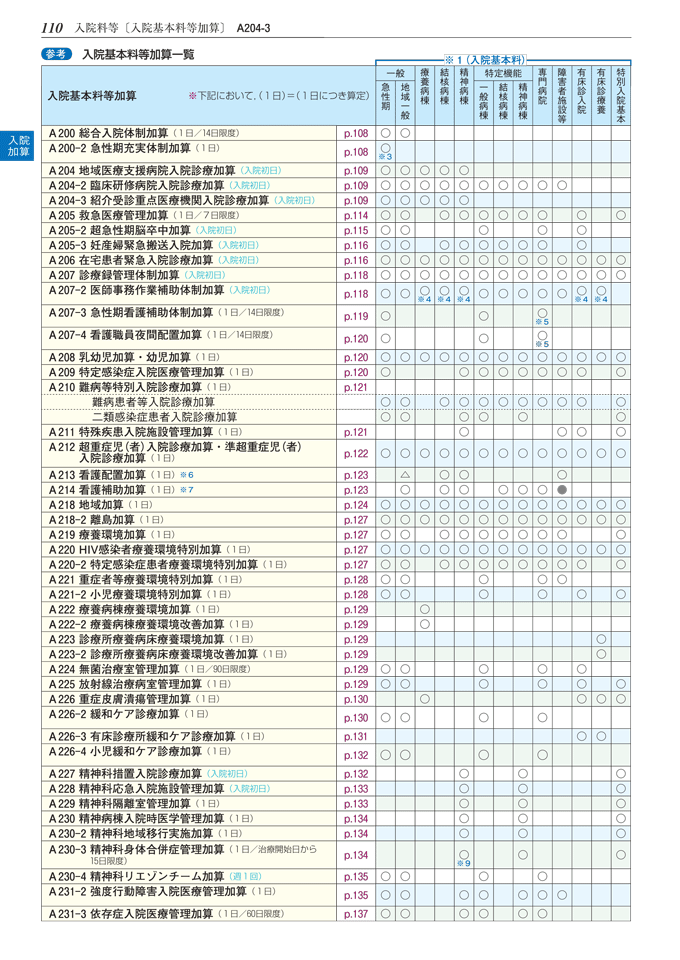Click the circle marked ※9 in A230-3 row
This screenshot has width=680, height=960.
pyautogui.click(x=464, y=854)
